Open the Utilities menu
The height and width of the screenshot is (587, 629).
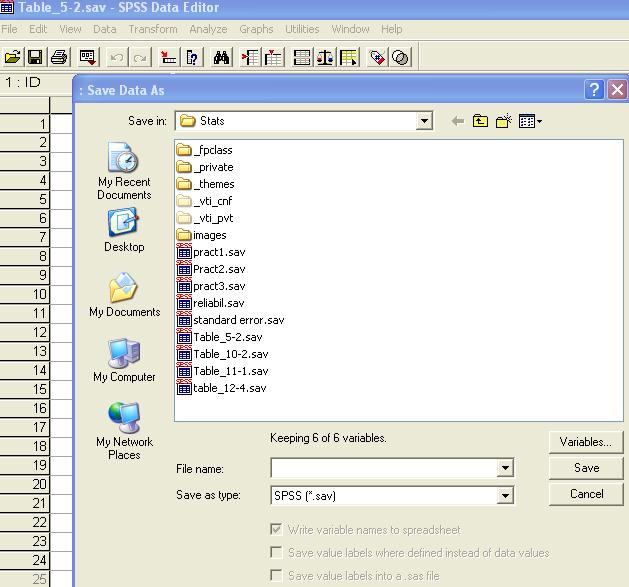[x=302, y=29]
